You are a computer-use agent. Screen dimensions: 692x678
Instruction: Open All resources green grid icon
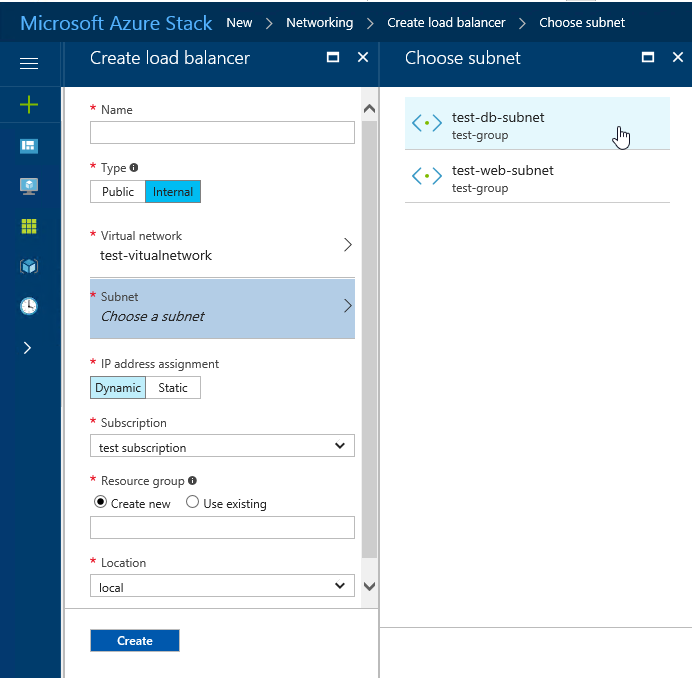29,226
